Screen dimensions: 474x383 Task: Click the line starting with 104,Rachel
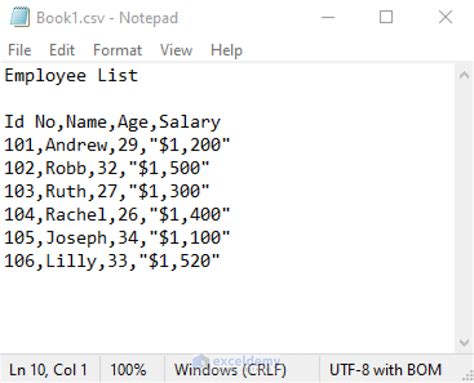(117, 215)
